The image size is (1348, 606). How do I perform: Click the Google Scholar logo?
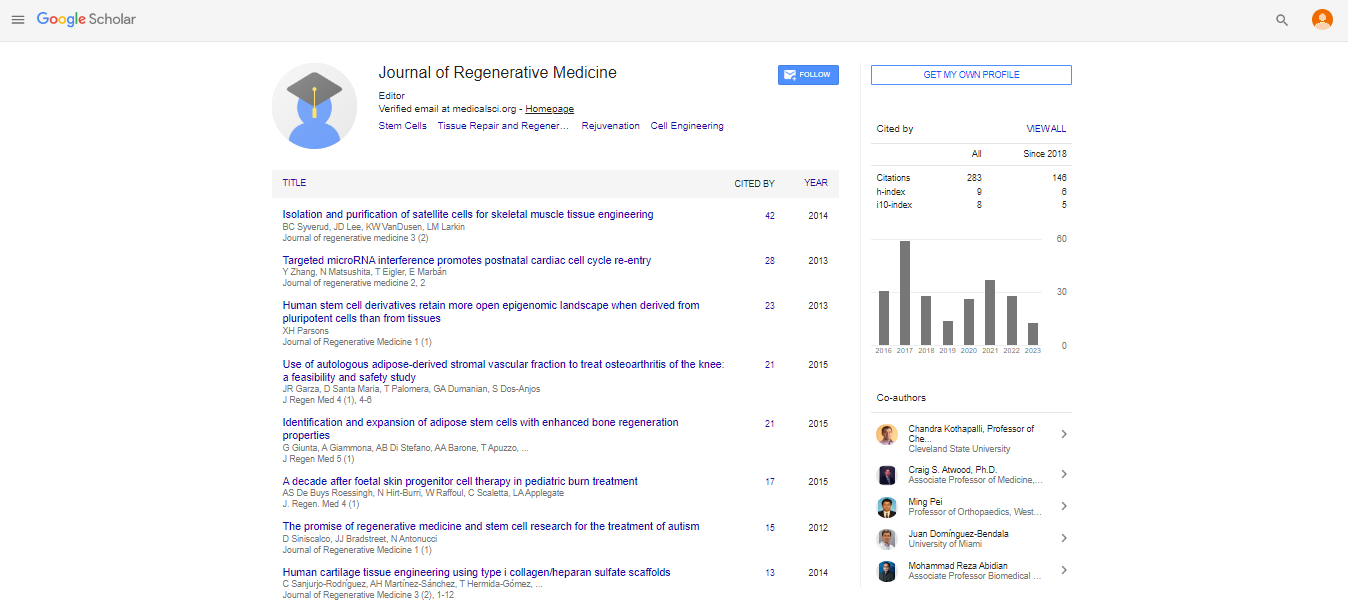click(x=86, y=20)
